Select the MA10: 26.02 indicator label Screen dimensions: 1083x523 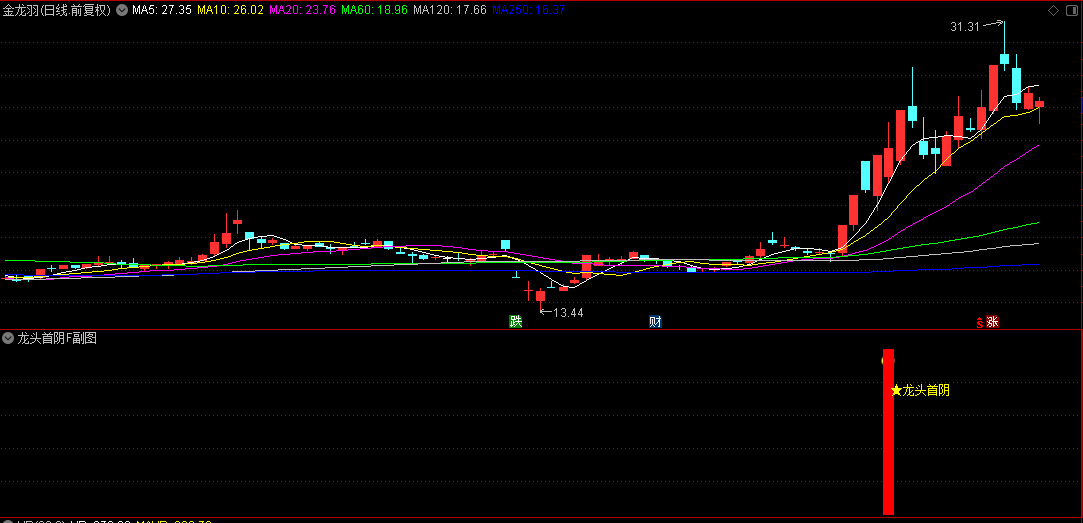tap(231, 10)
